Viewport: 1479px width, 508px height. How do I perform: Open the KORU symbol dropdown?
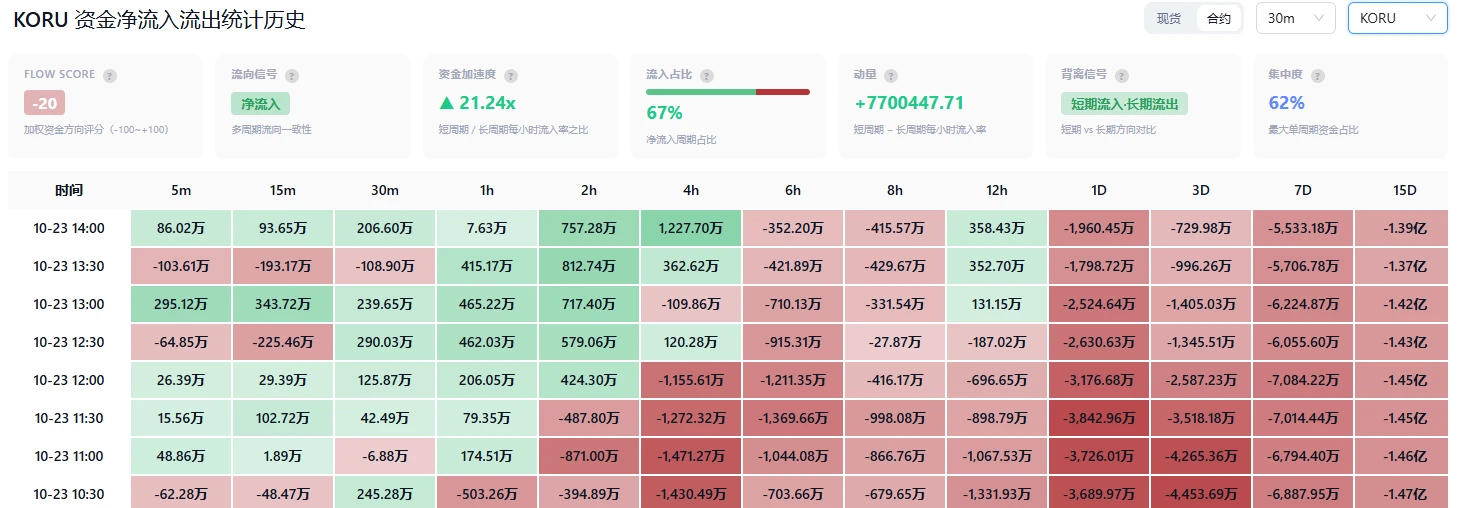[x=1397, y=18]
